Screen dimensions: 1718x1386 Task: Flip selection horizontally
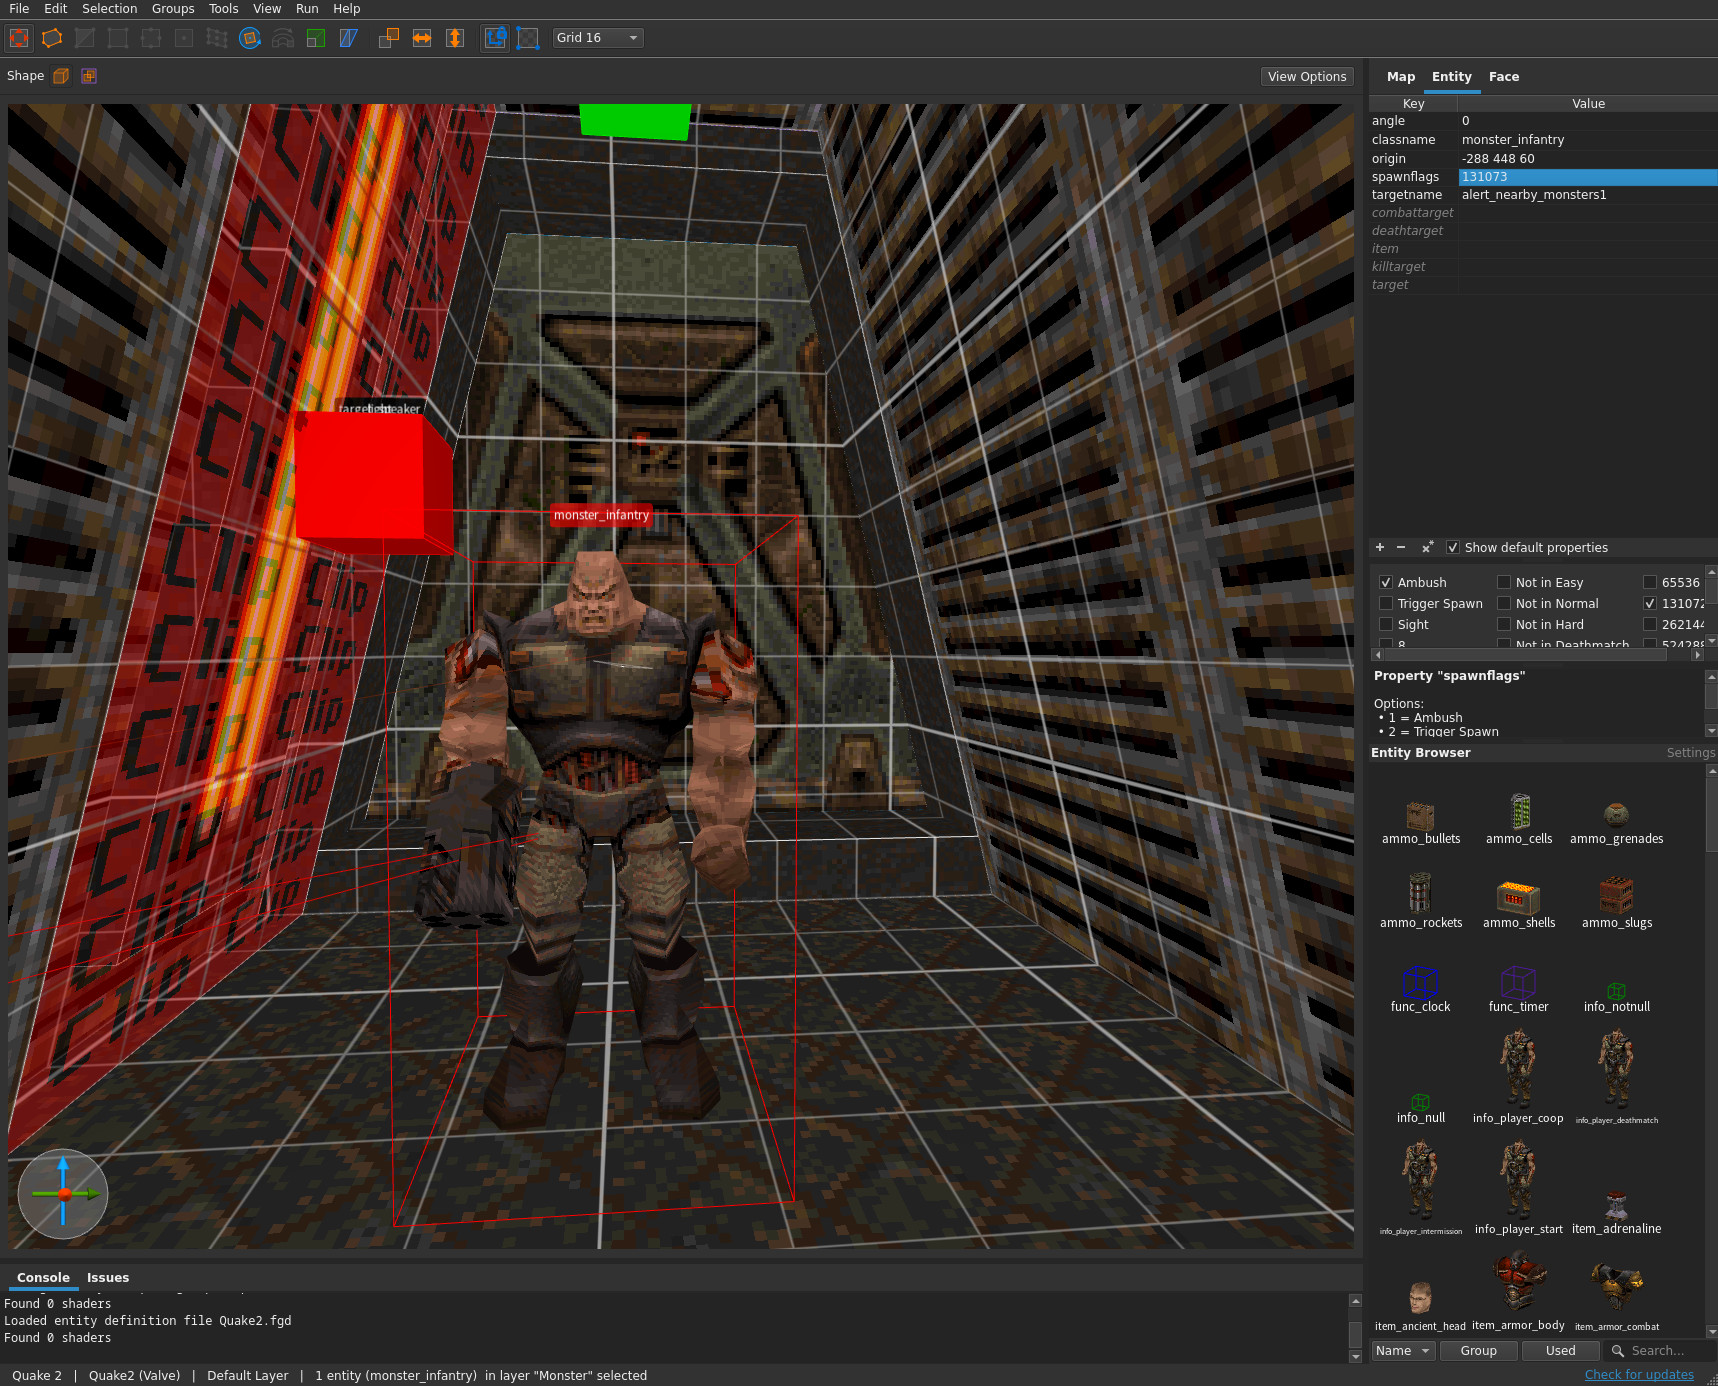(422, 38)
